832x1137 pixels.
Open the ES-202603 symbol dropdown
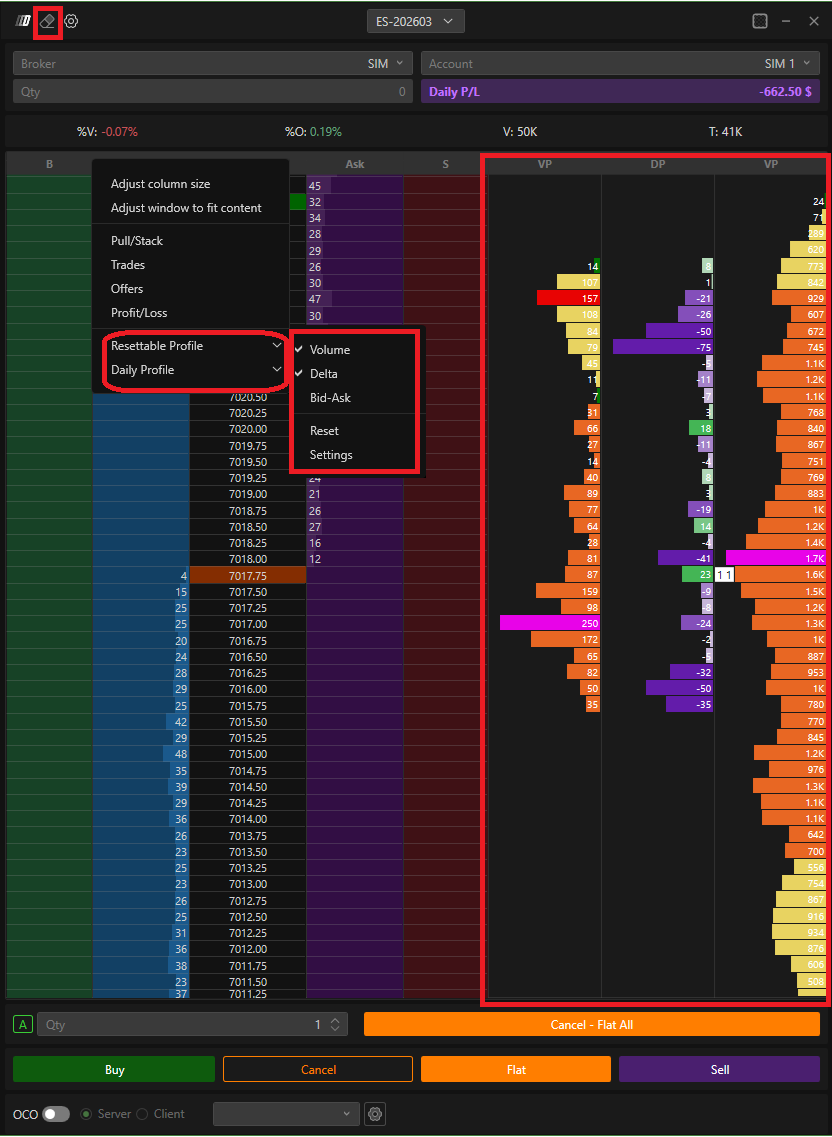415,21
